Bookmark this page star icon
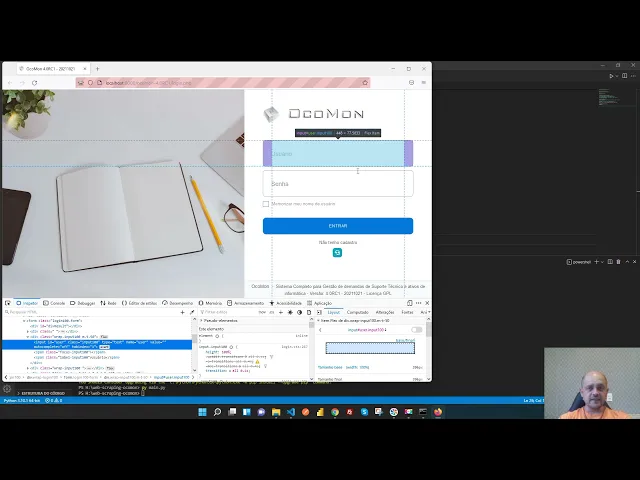 click(365, 83)
